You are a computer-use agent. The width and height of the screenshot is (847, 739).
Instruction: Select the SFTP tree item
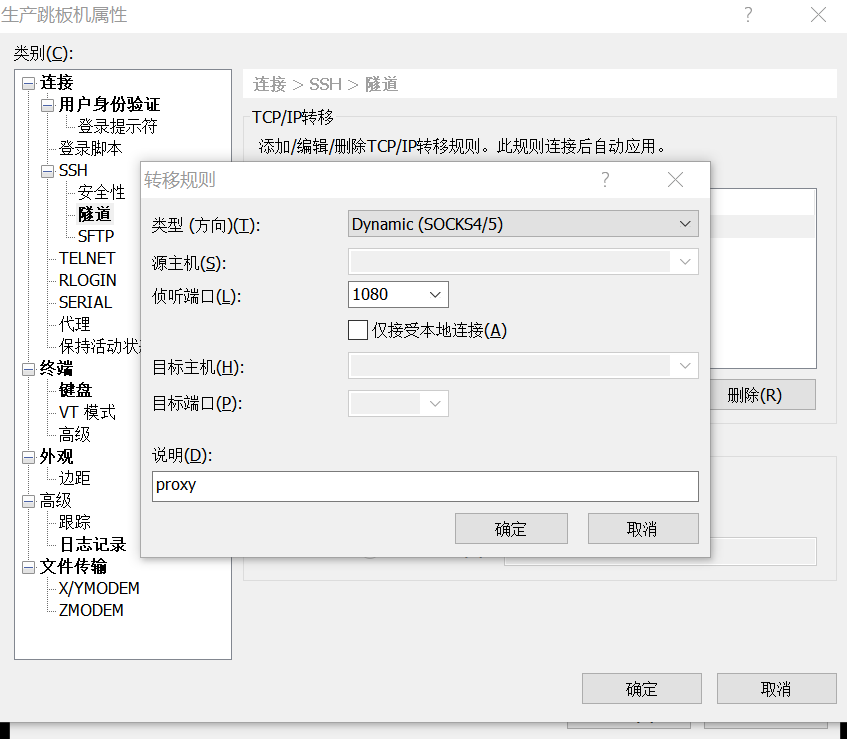click(x=94, y=235)
